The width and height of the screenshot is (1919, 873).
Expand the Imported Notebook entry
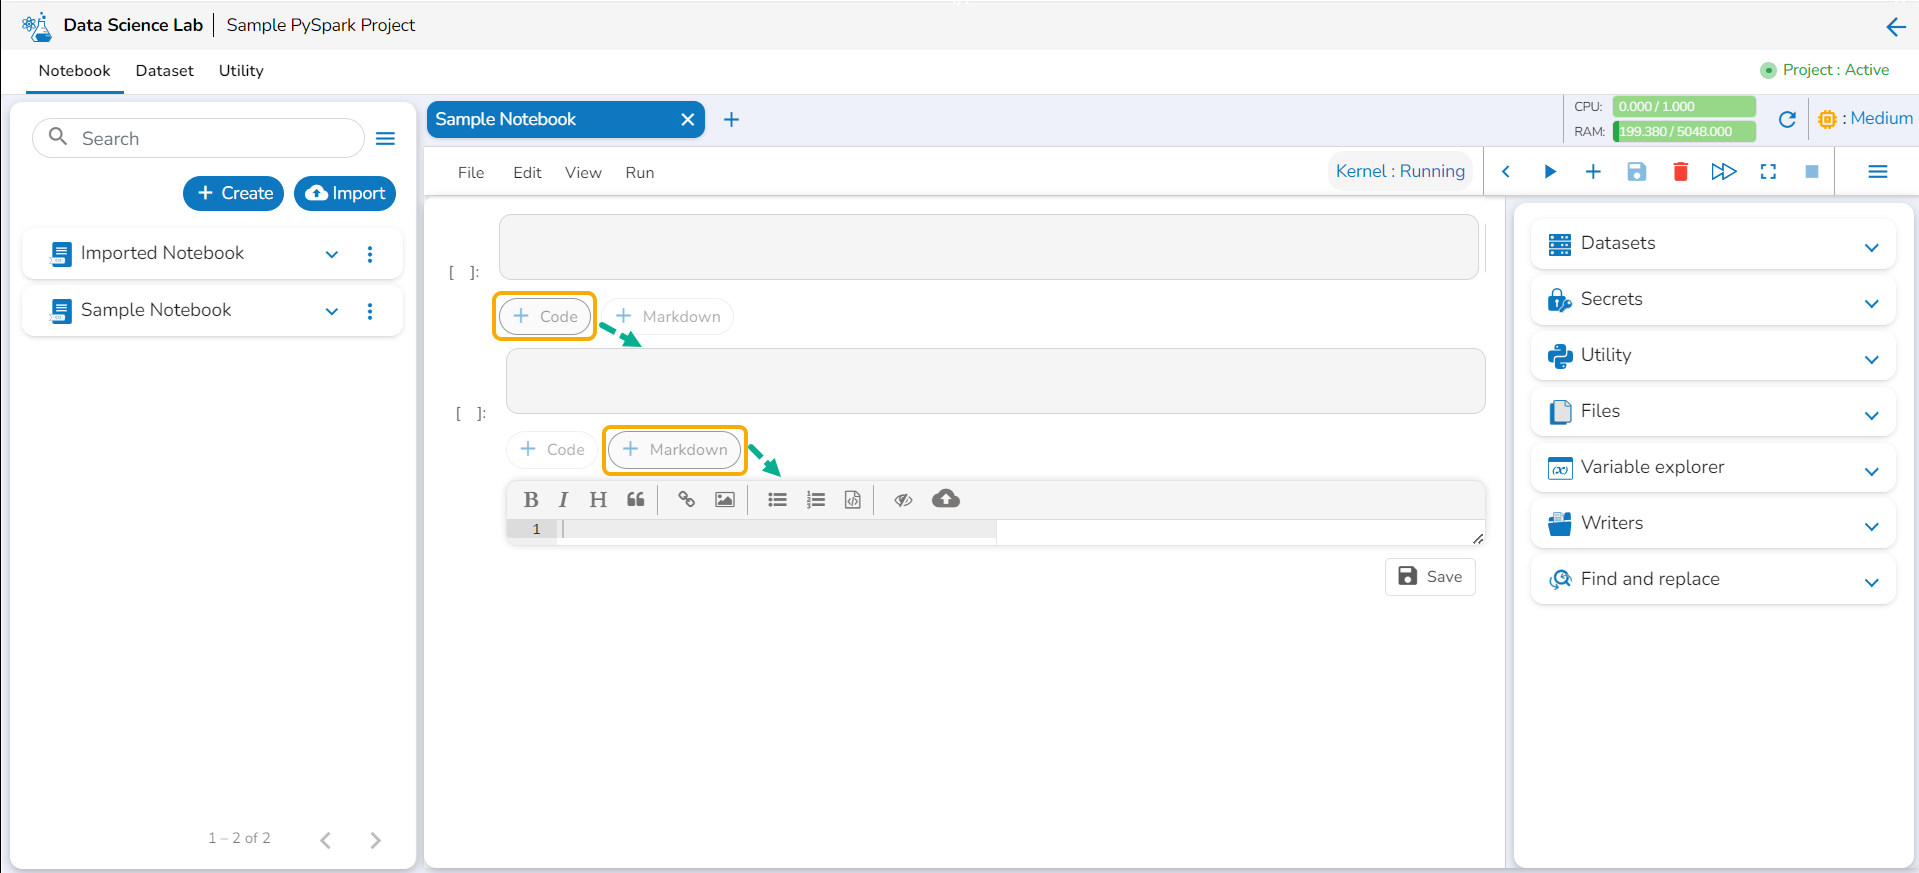click(332, 254)
